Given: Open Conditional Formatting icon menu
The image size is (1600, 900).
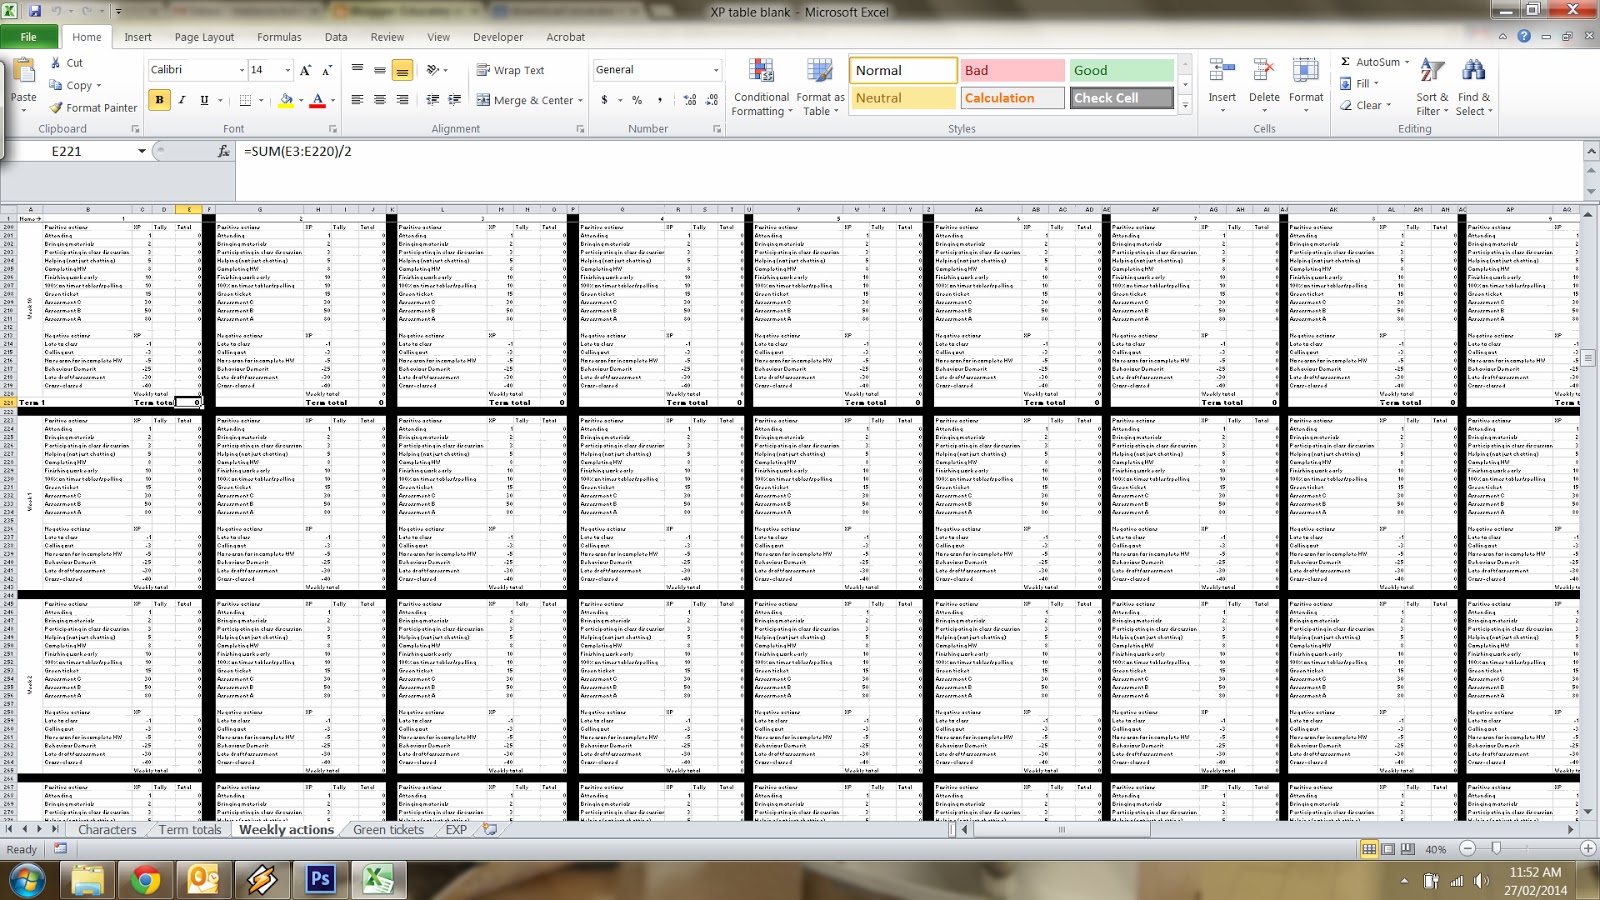Looking at the screenshot, I should [761, 71].
